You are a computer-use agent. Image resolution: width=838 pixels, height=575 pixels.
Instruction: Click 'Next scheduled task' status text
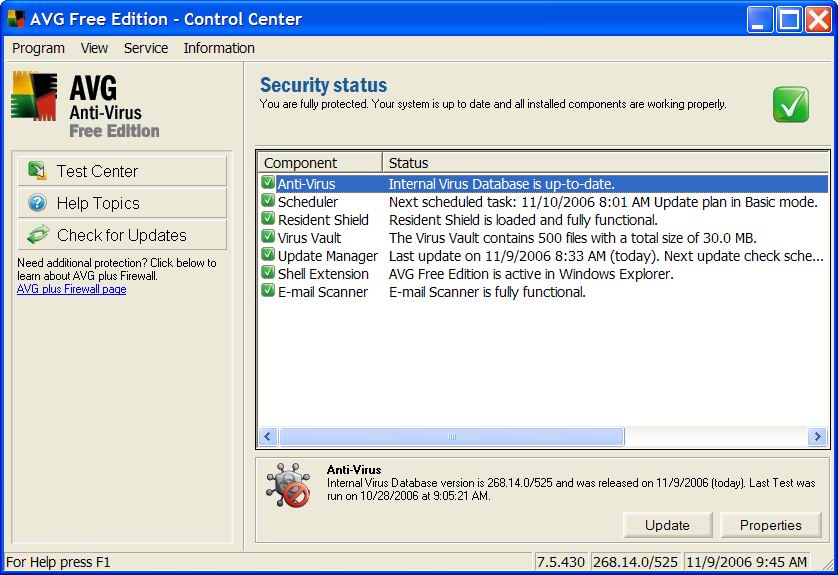pyautogui.click(x=603, y=202)
